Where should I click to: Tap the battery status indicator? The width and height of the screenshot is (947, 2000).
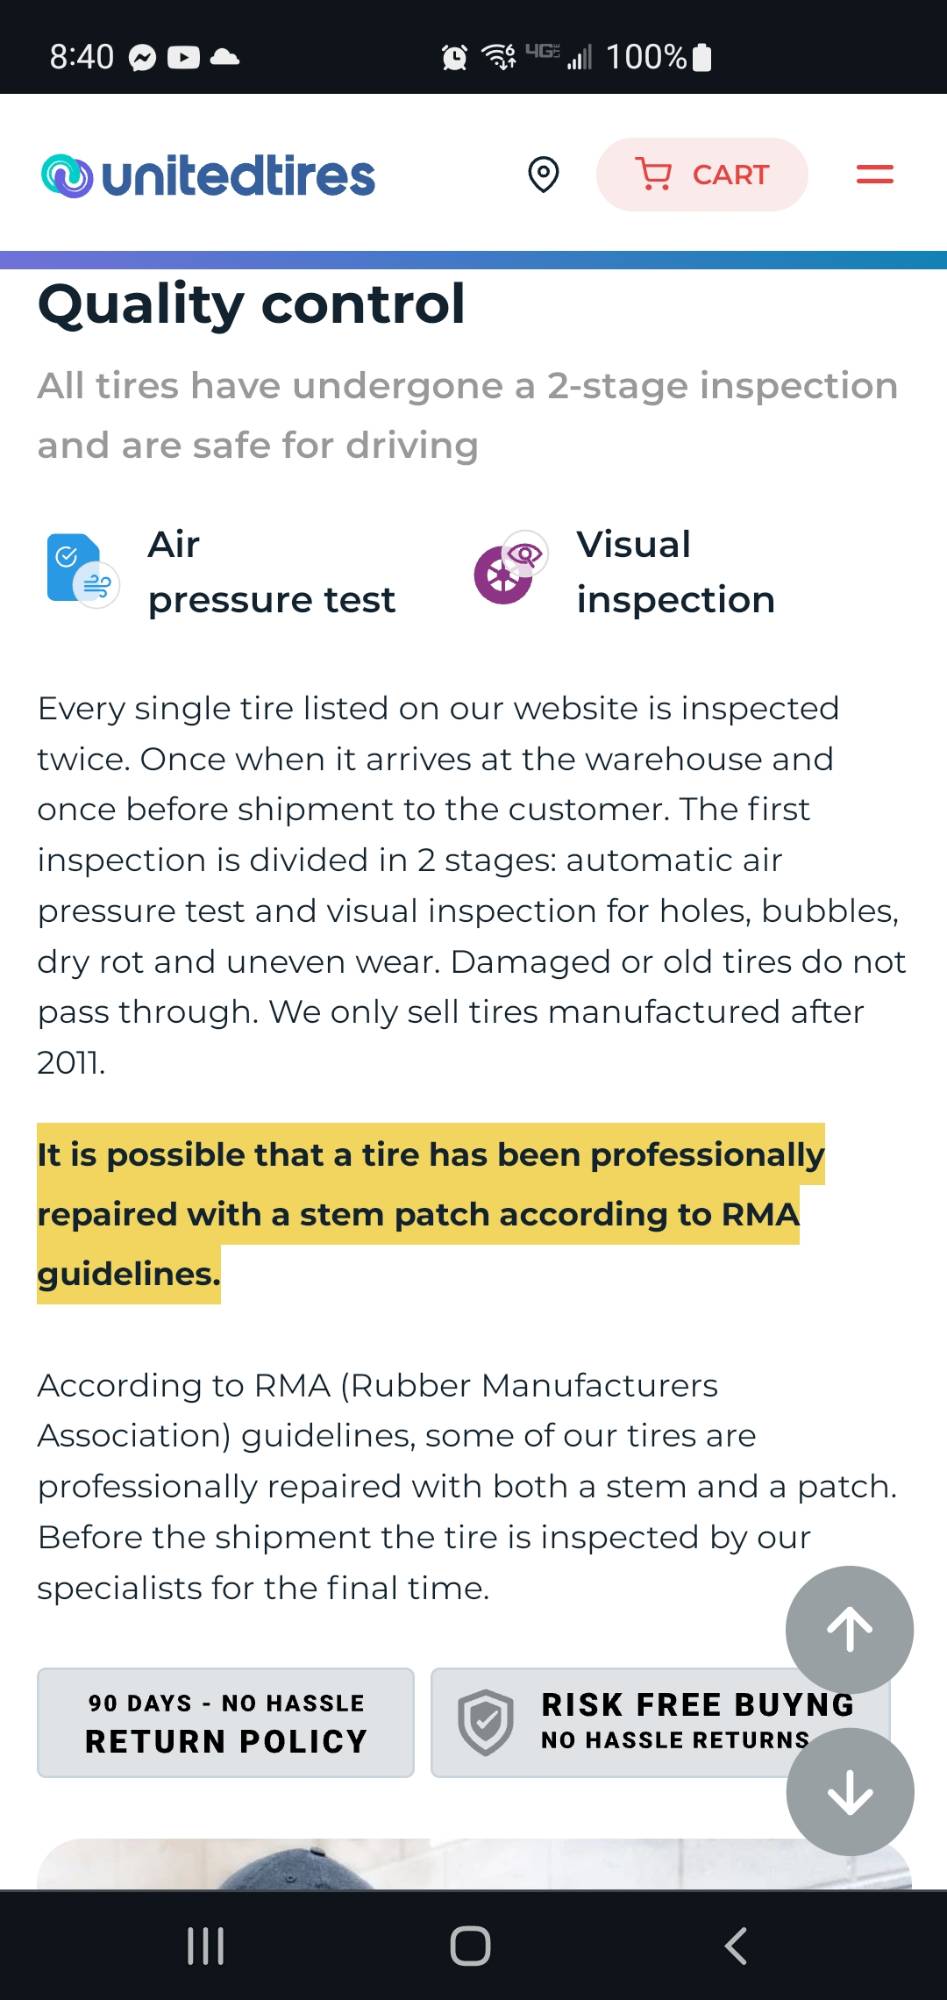coord(702,57)
